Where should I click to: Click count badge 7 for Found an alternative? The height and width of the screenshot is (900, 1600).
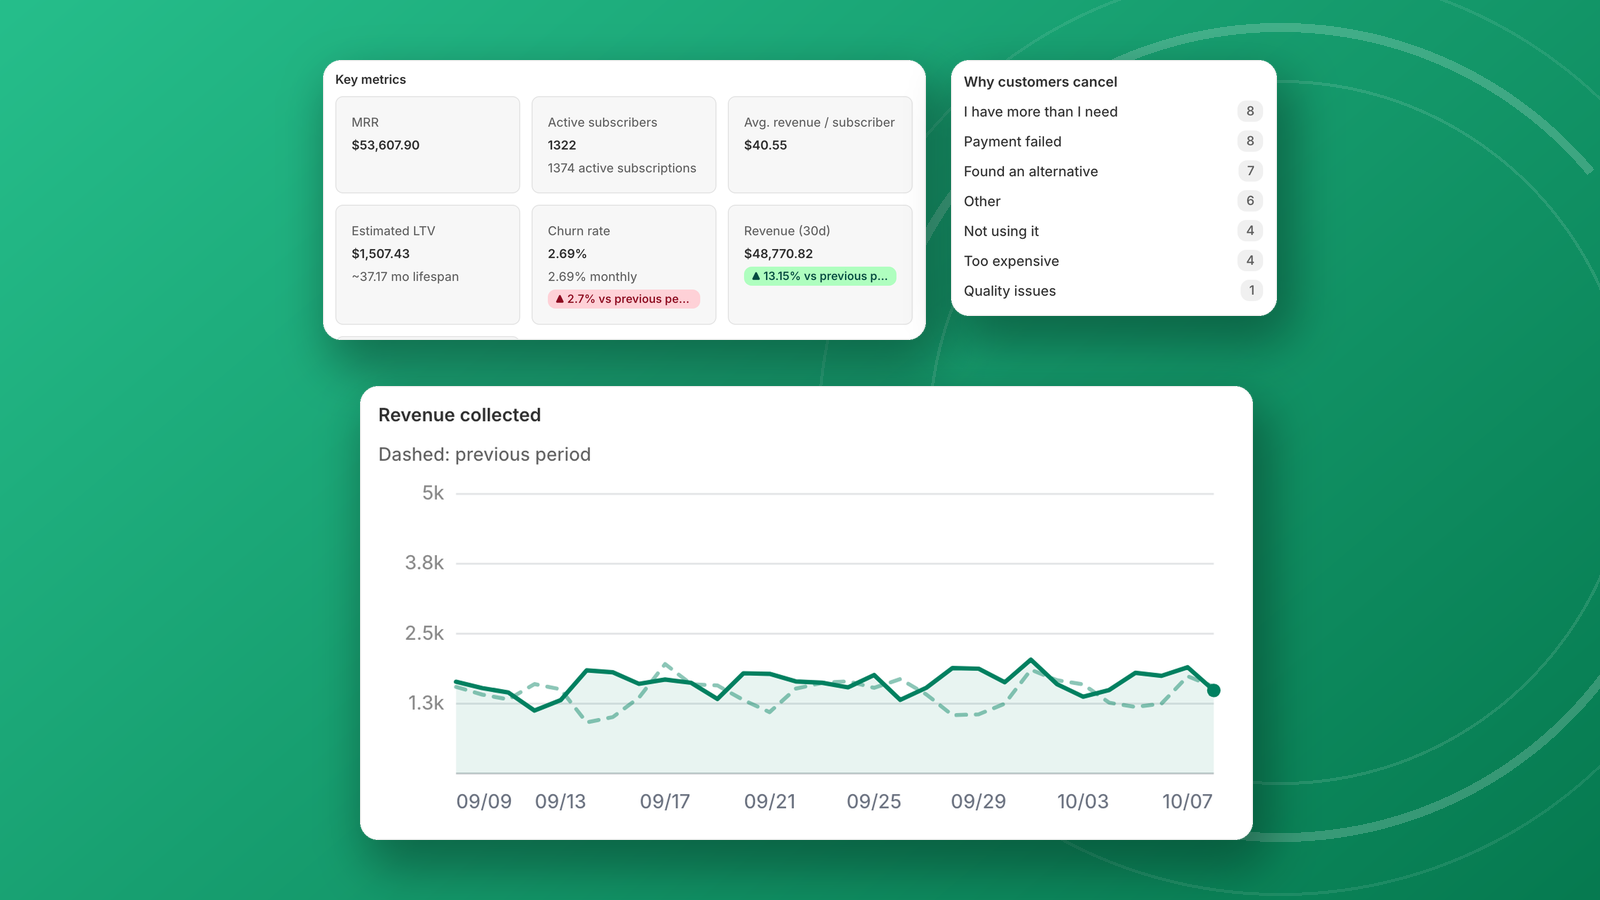tap(1250, 171)
